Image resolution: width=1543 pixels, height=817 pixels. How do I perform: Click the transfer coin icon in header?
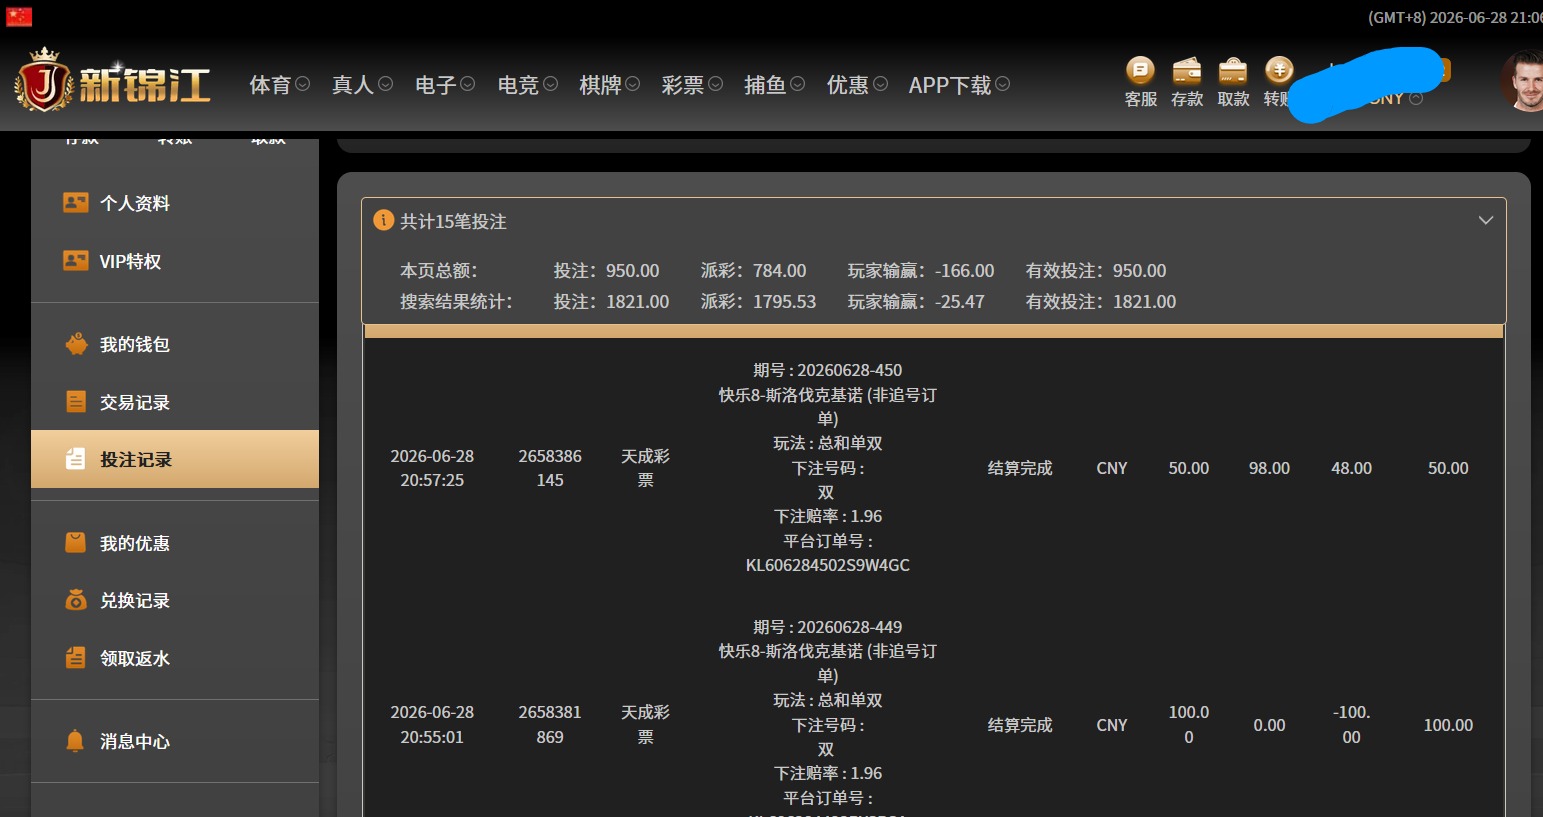click(x=1279, y=71)
